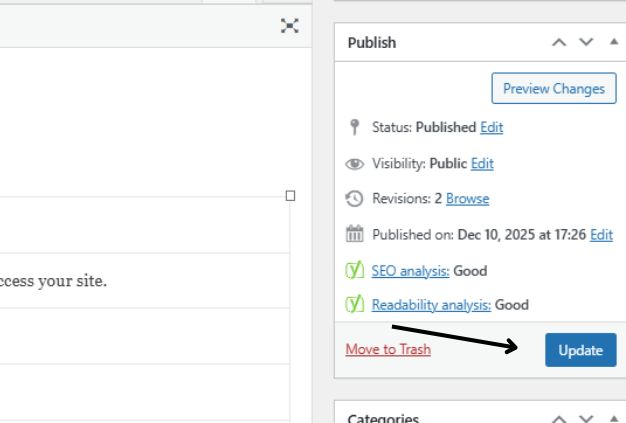Move the Publish panel down
626x423 pixels.
point(587,42)
